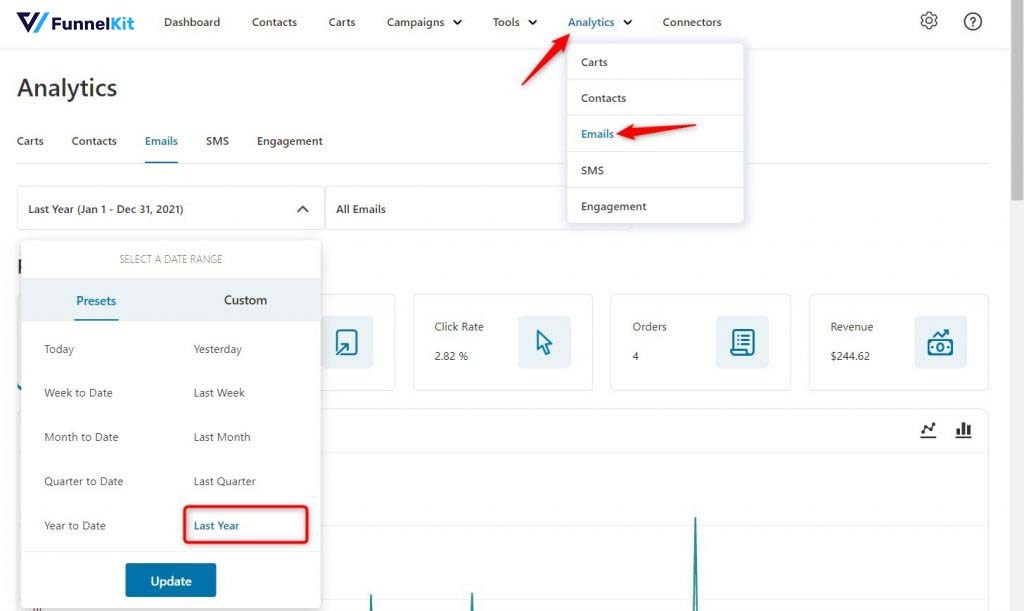Viewport: 1024px width, 611px height.
Task: Collapse the Last Year date range selector
Action: (x=170, y=209)
